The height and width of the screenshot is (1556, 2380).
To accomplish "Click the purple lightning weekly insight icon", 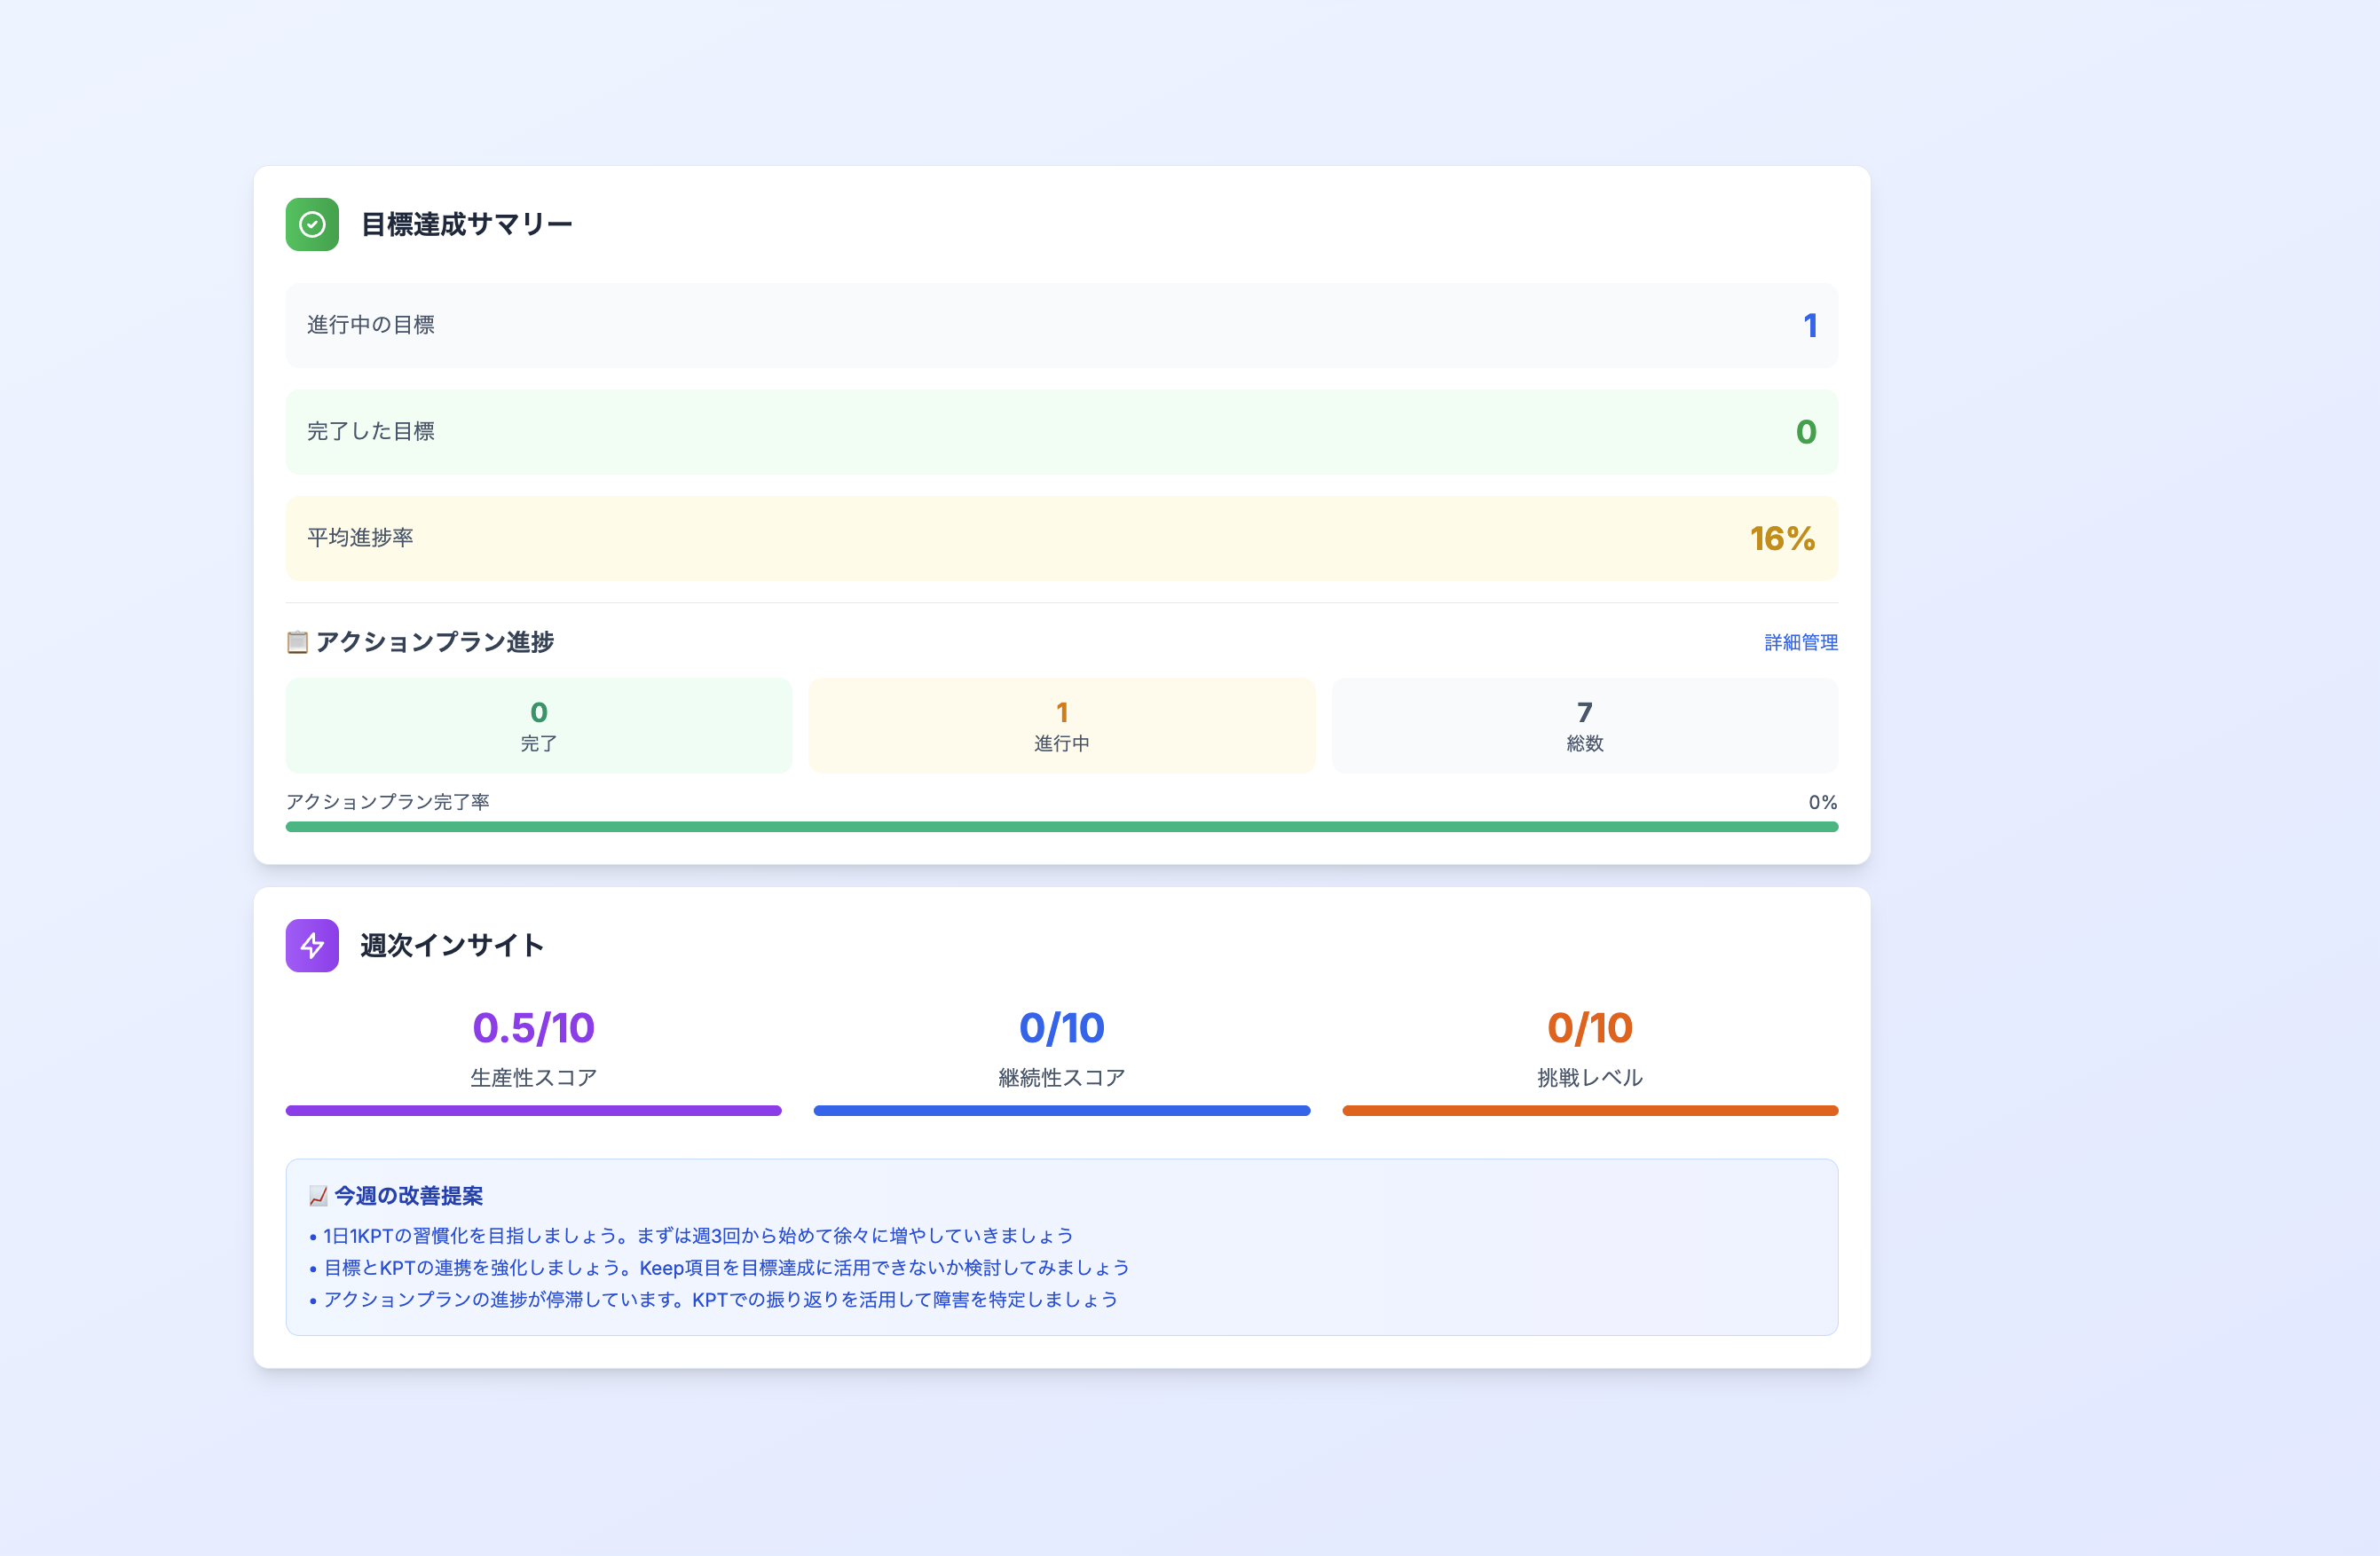I will pos(312,945).
